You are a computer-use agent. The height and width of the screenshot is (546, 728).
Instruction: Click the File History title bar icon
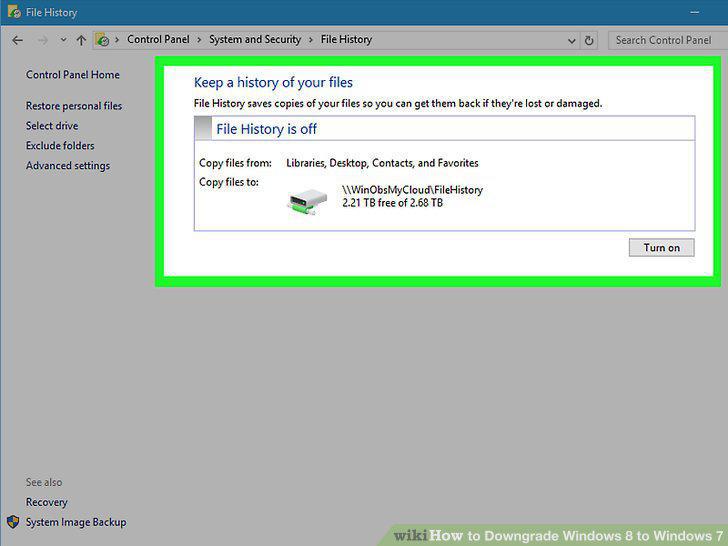point(14,12)
